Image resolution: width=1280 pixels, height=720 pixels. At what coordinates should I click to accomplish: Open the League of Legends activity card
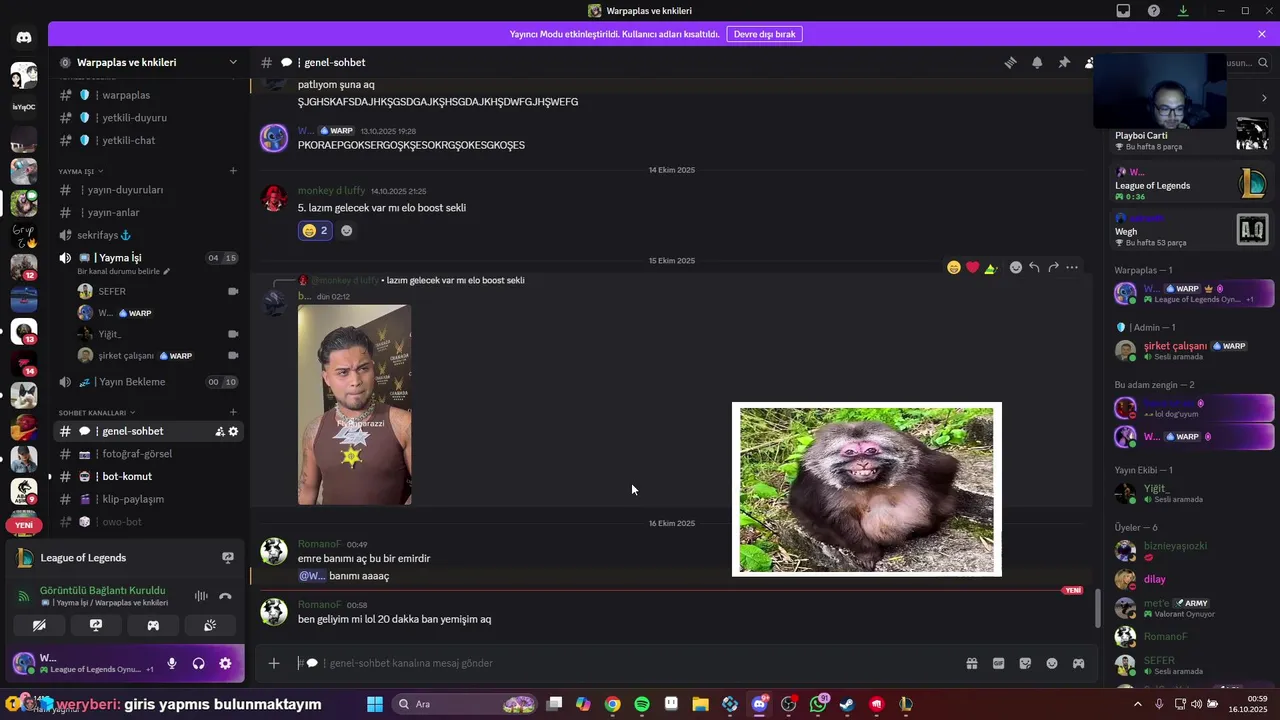coord(1191,184)
